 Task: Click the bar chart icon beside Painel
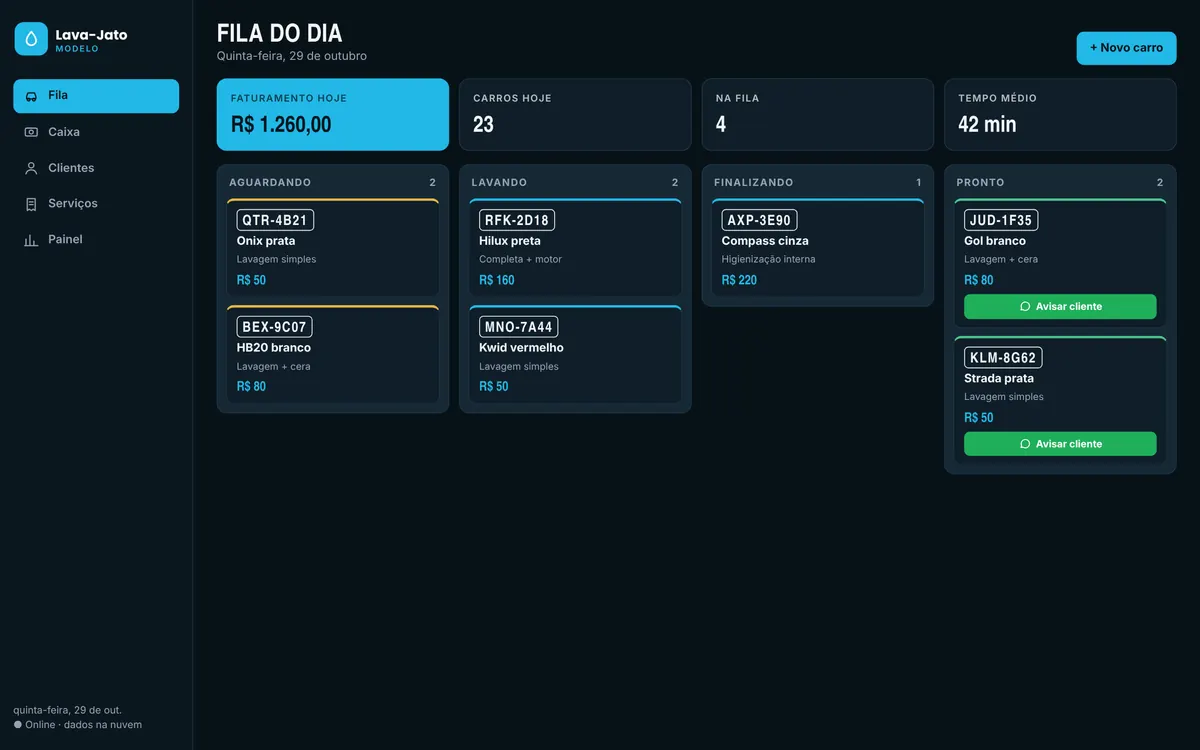click(31, 240)
